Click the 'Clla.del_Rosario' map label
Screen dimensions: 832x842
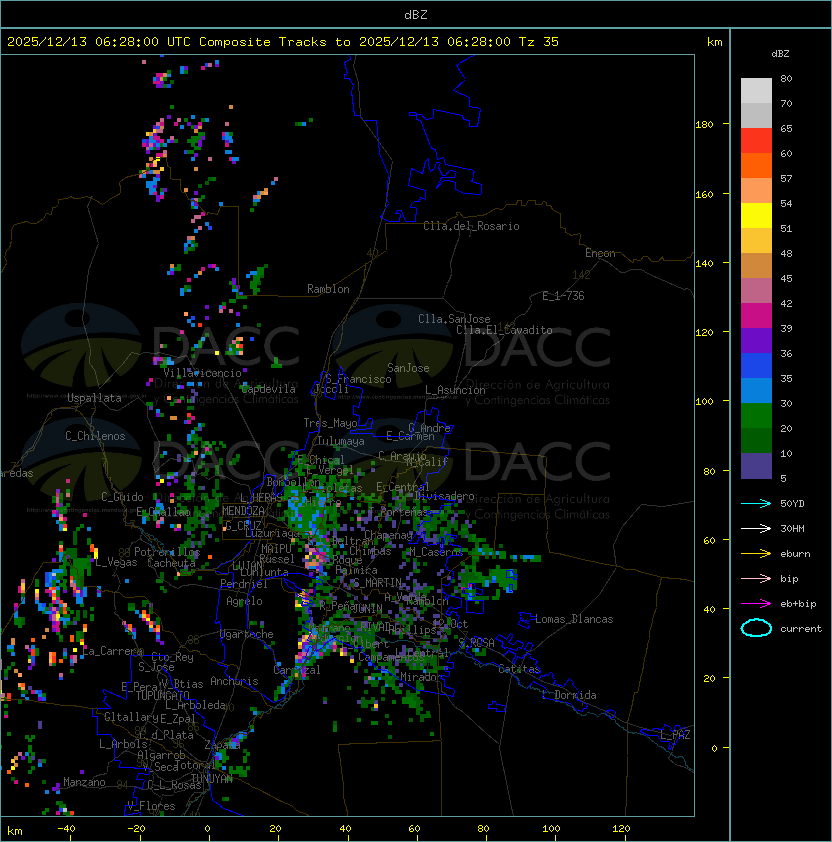(471, 226)
